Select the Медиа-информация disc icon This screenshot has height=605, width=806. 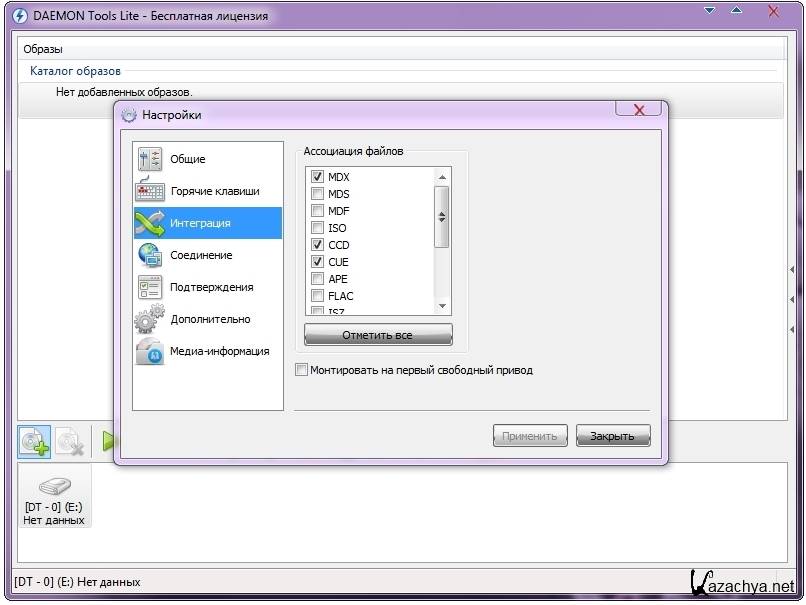[150, 351]
